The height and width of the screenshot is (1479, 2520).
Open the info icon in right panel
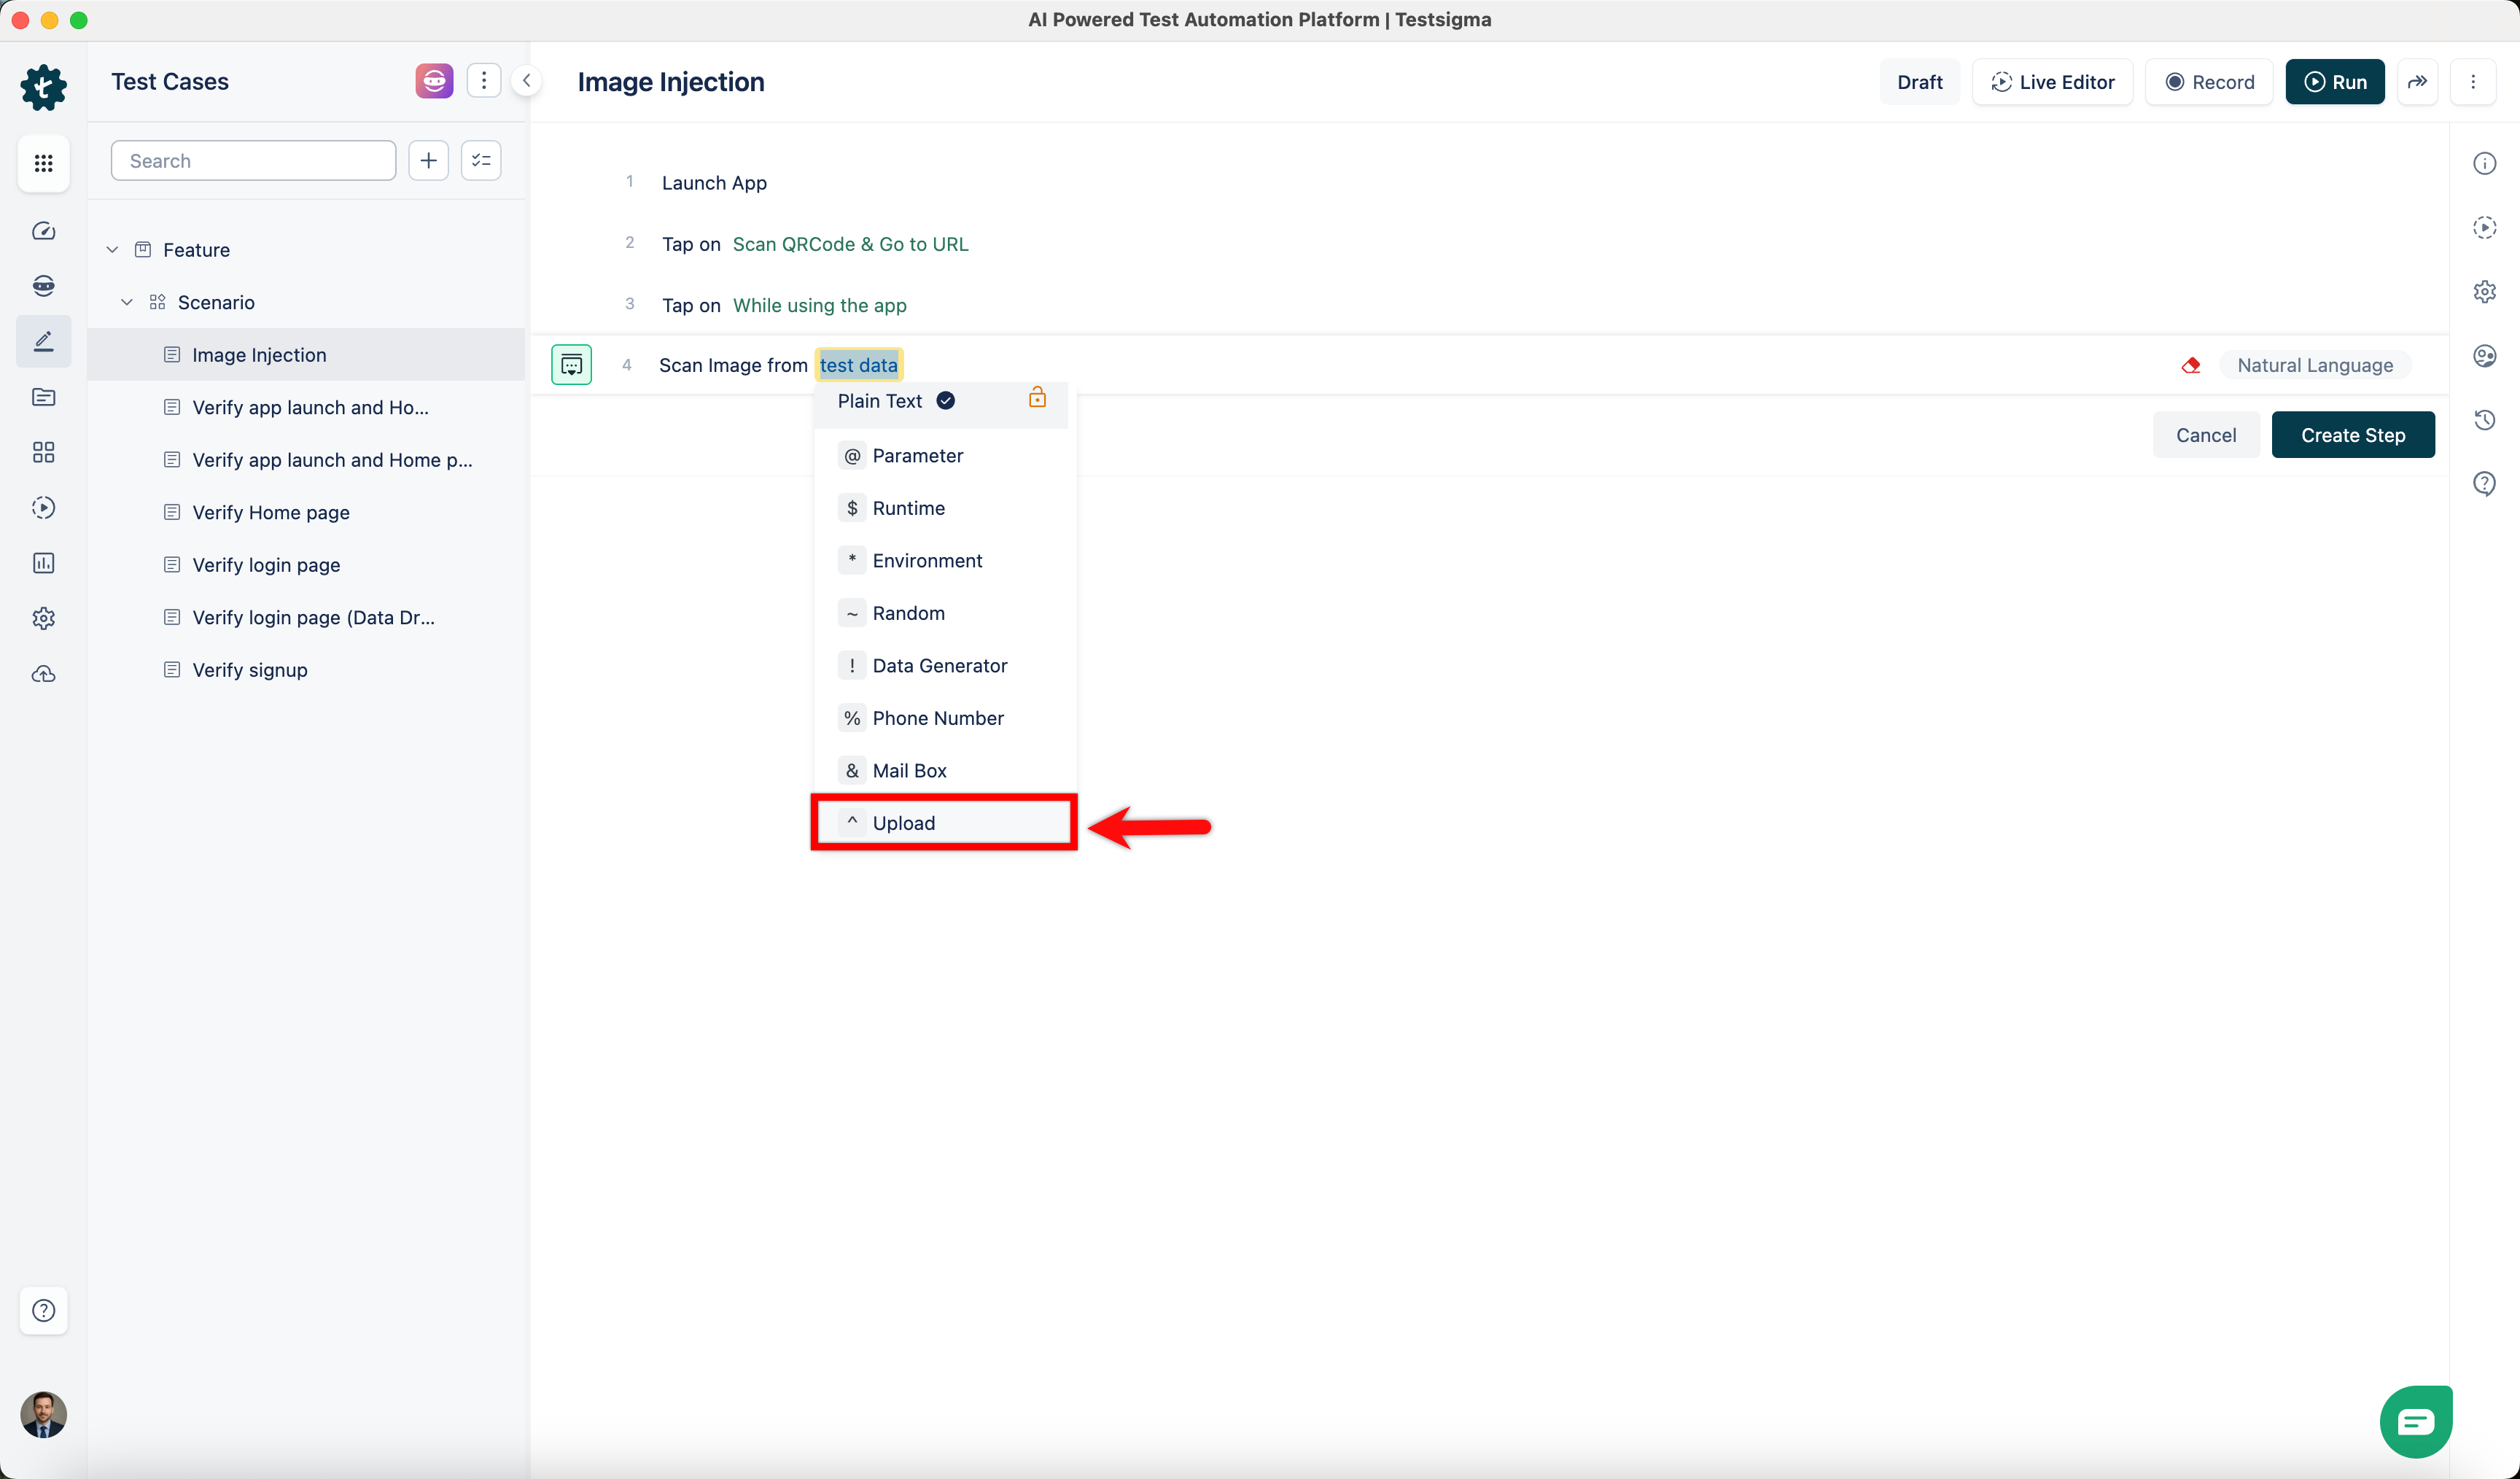pos(2484,163)
